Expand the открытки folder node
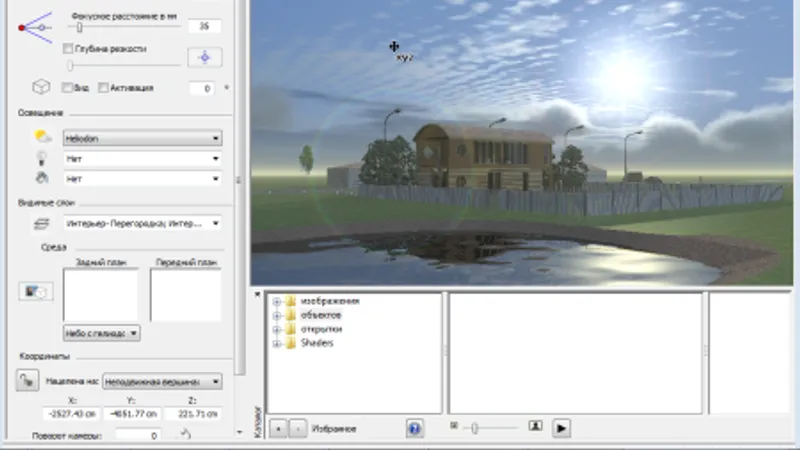 click(277, 330)
